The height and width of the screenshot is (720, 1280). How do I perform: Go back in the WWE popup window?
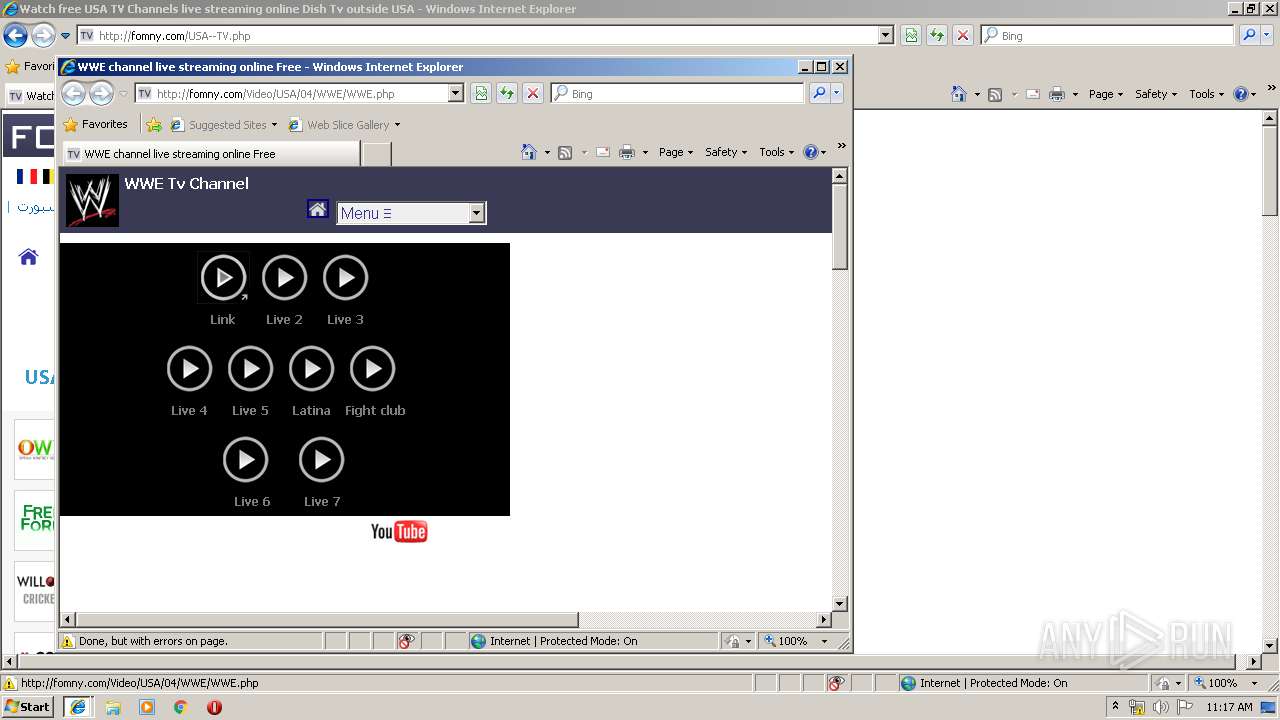[x=74, y=93]
